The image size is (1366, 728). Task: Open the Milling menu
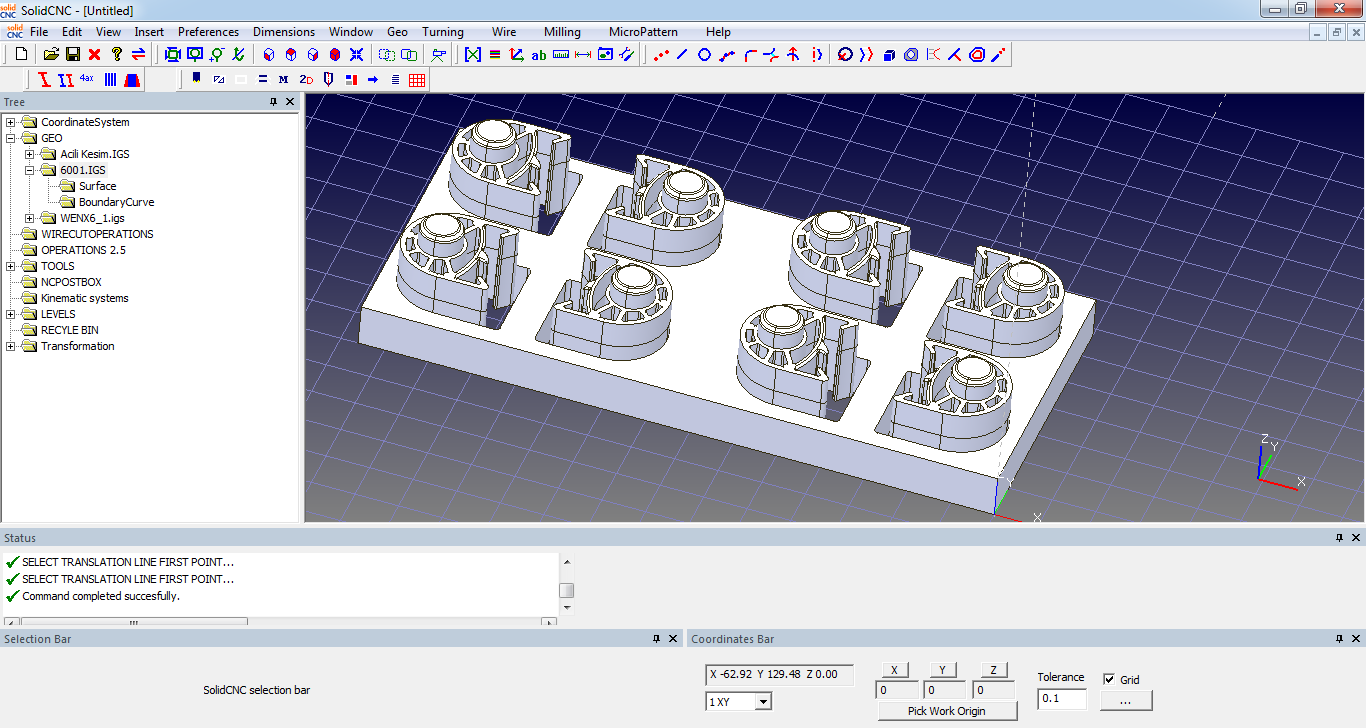point(562,32)
